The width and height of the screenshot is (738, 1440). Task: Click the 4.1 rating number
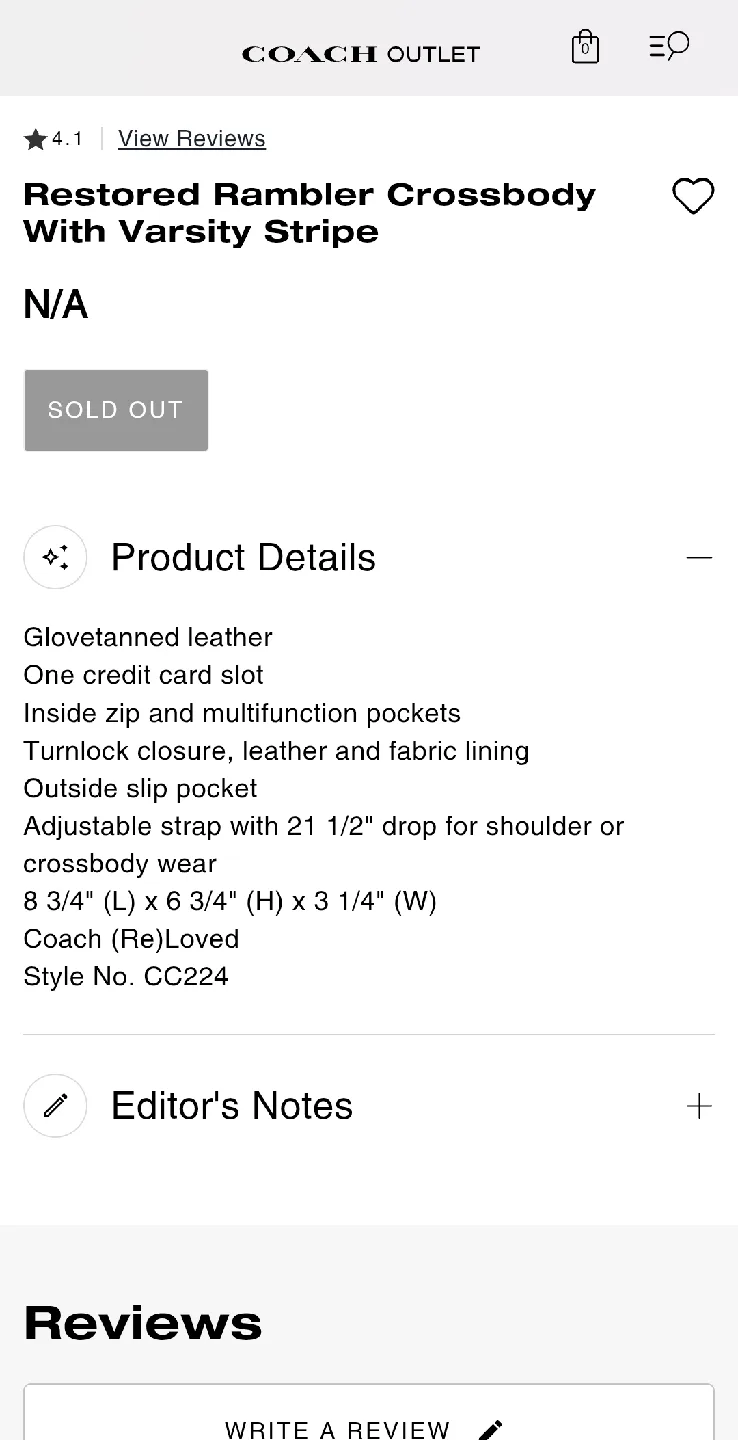(x=68, y=139)
